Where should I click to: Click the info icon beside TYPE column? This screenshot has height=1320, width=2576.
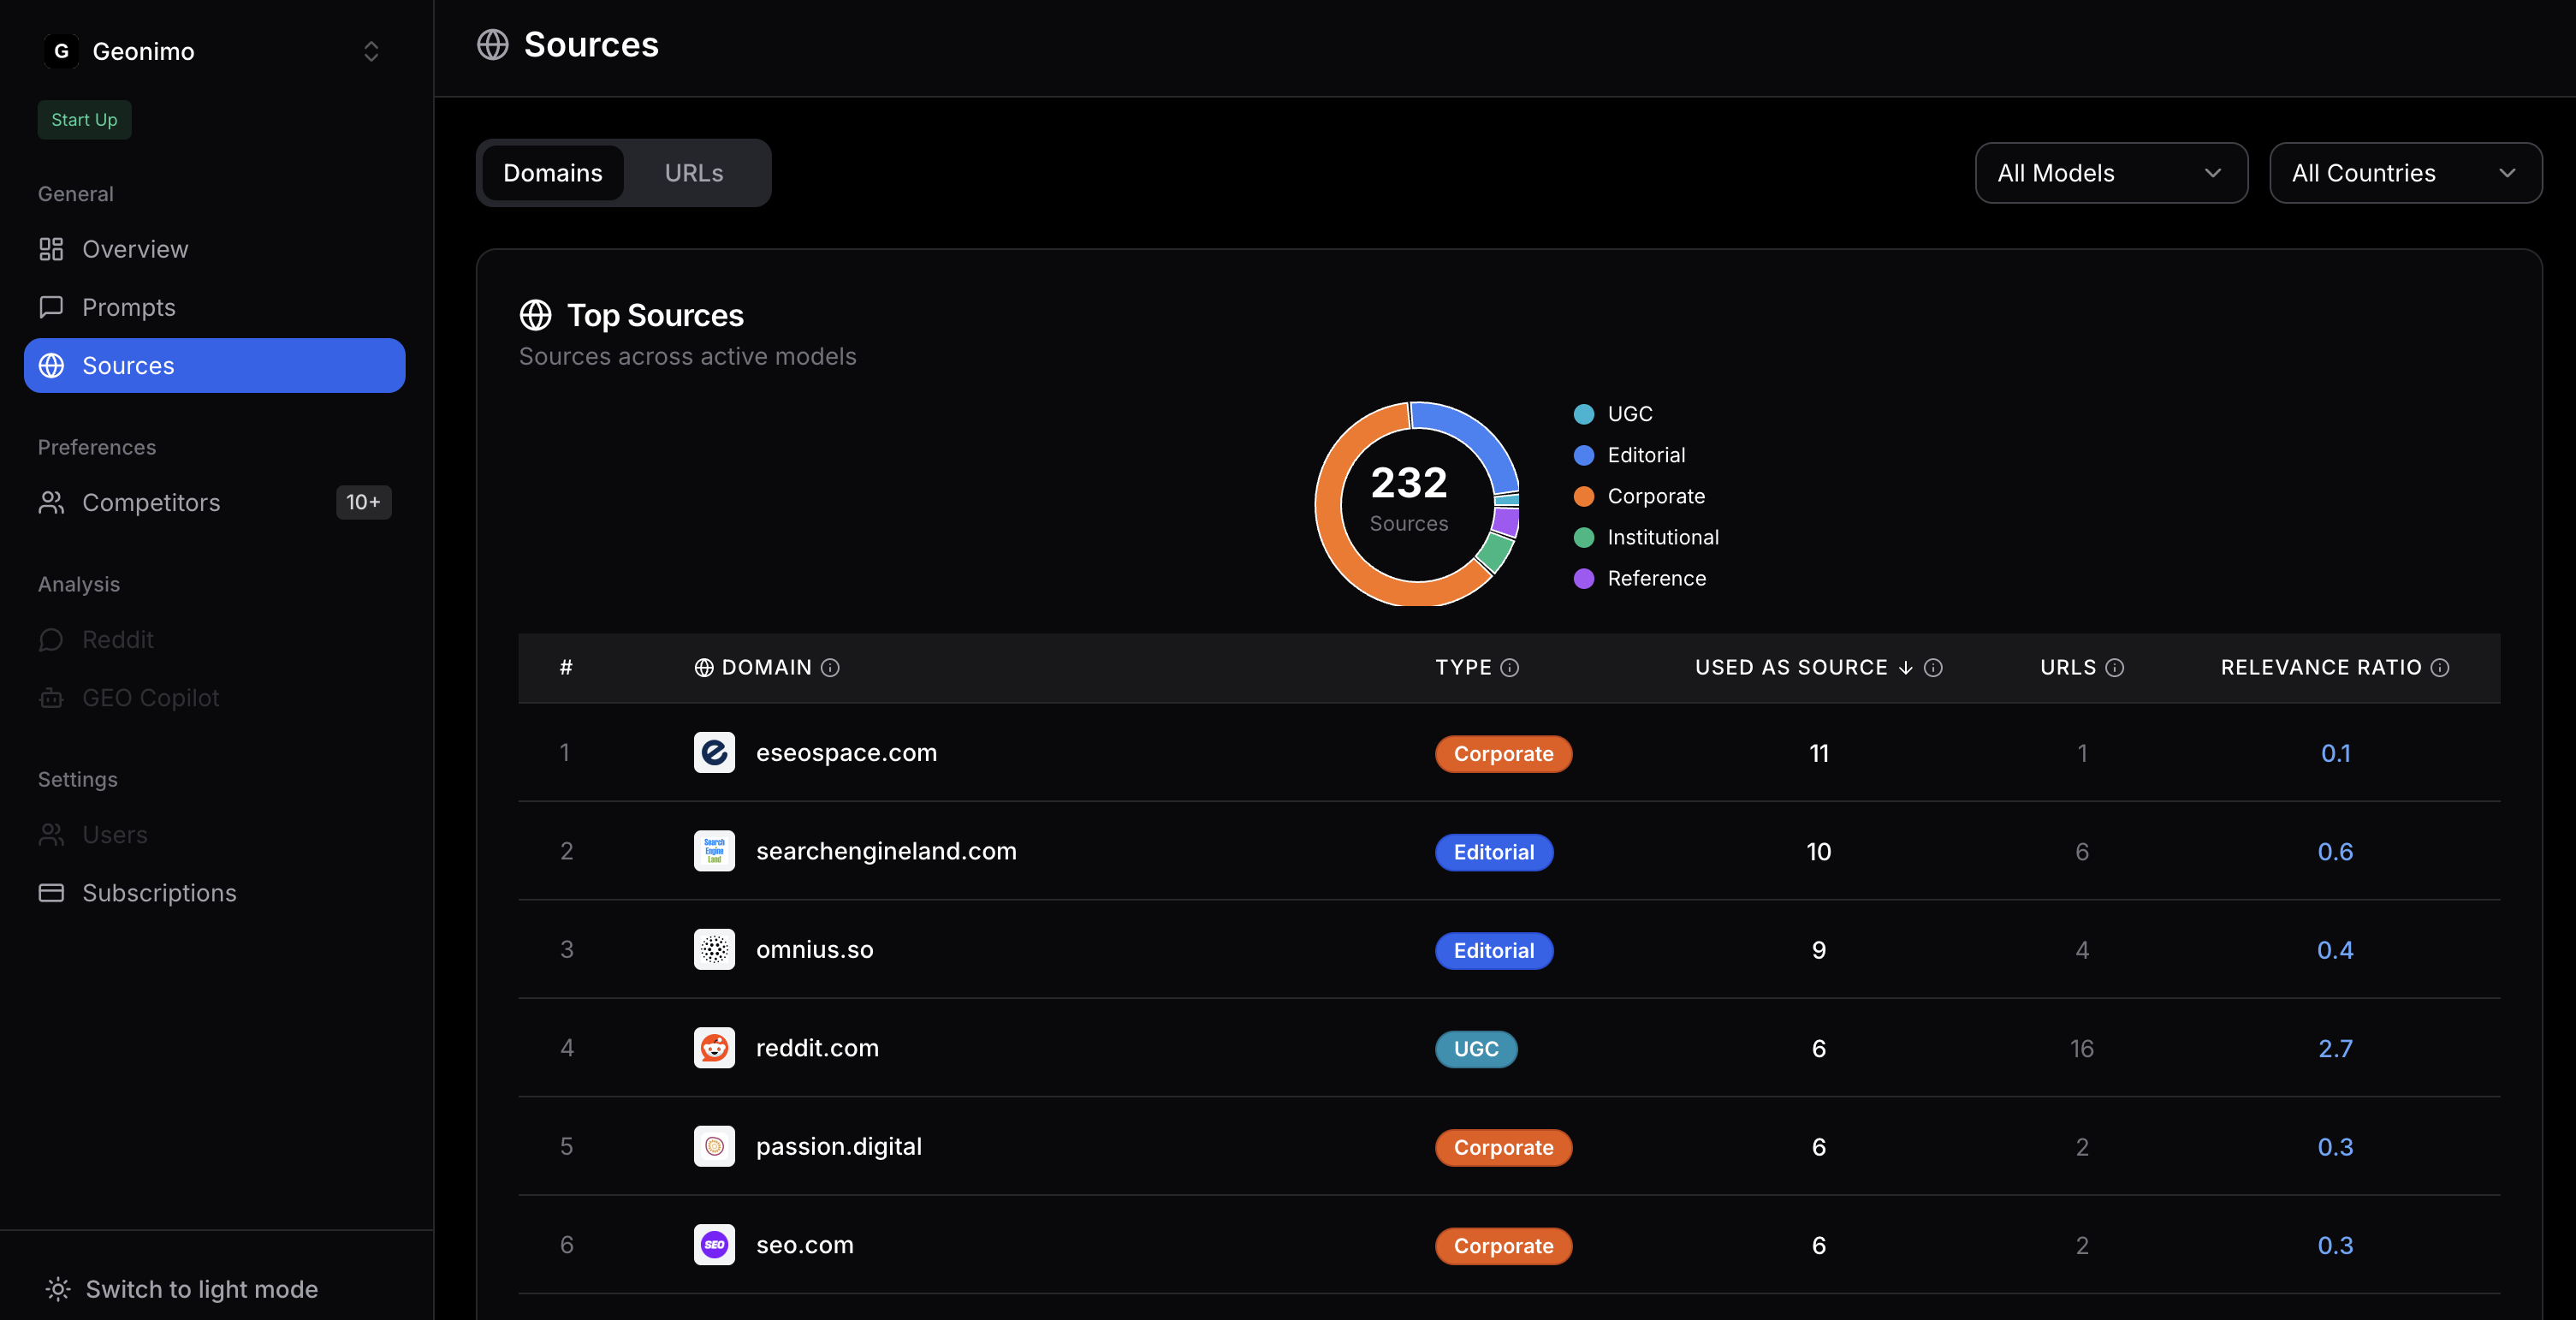coord(1510,667)
